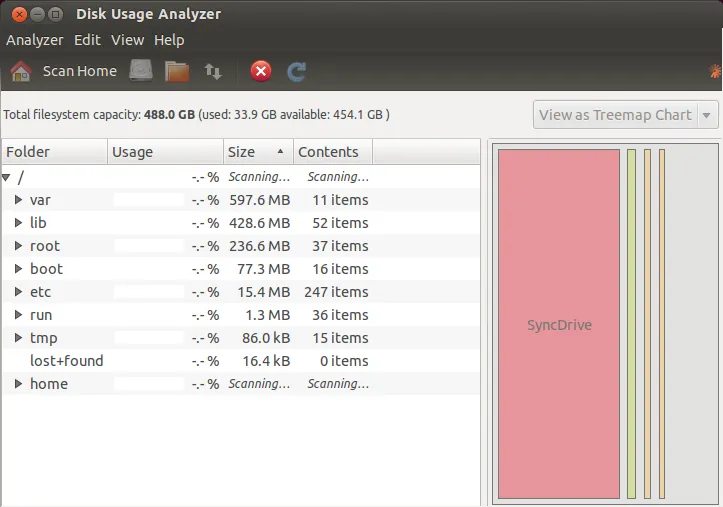Click the Scan Folder icon in toolbar

[177, 71]
